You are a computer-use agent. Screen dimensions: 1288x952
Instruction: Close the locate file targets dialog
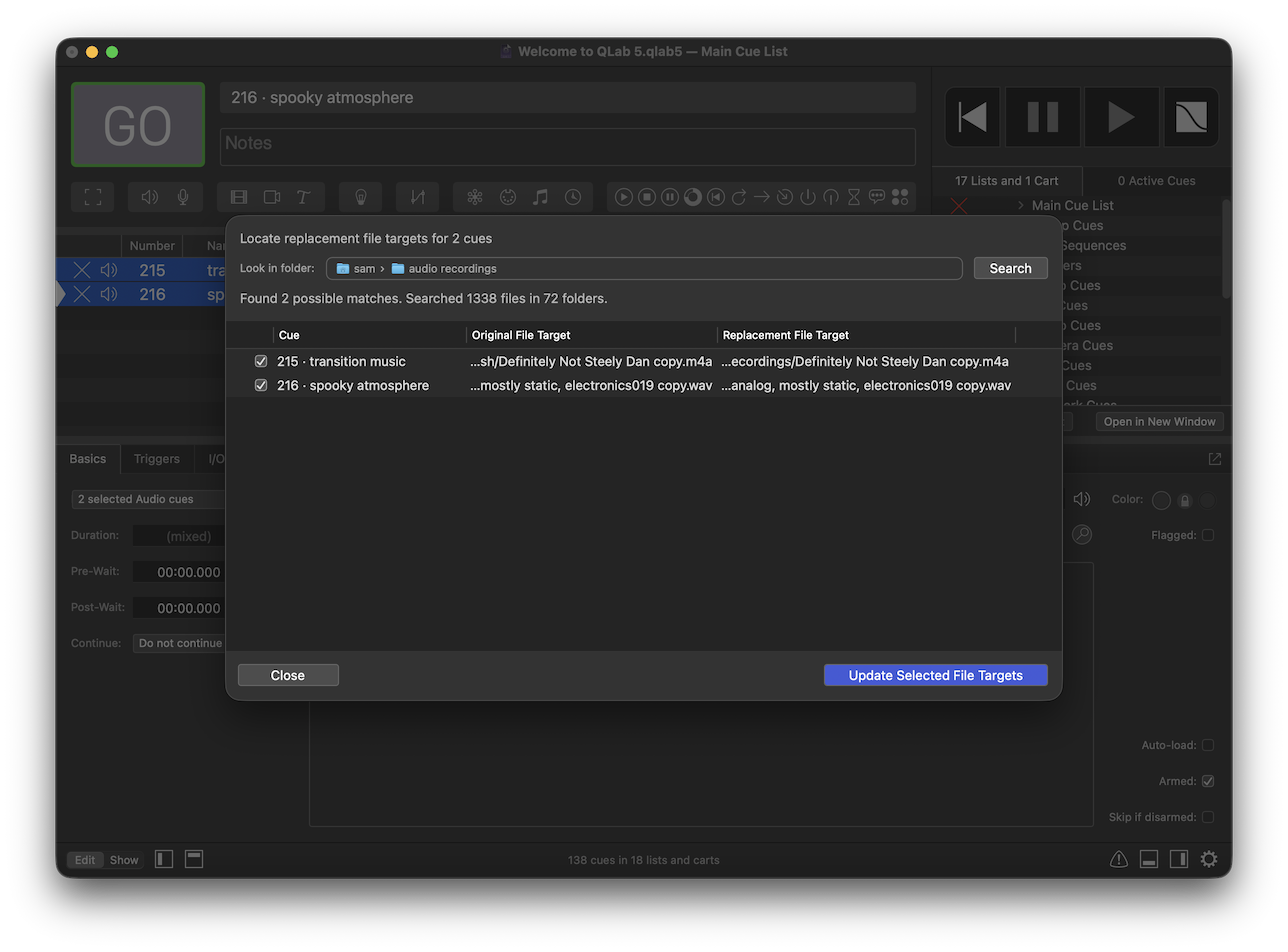[288, 675]
